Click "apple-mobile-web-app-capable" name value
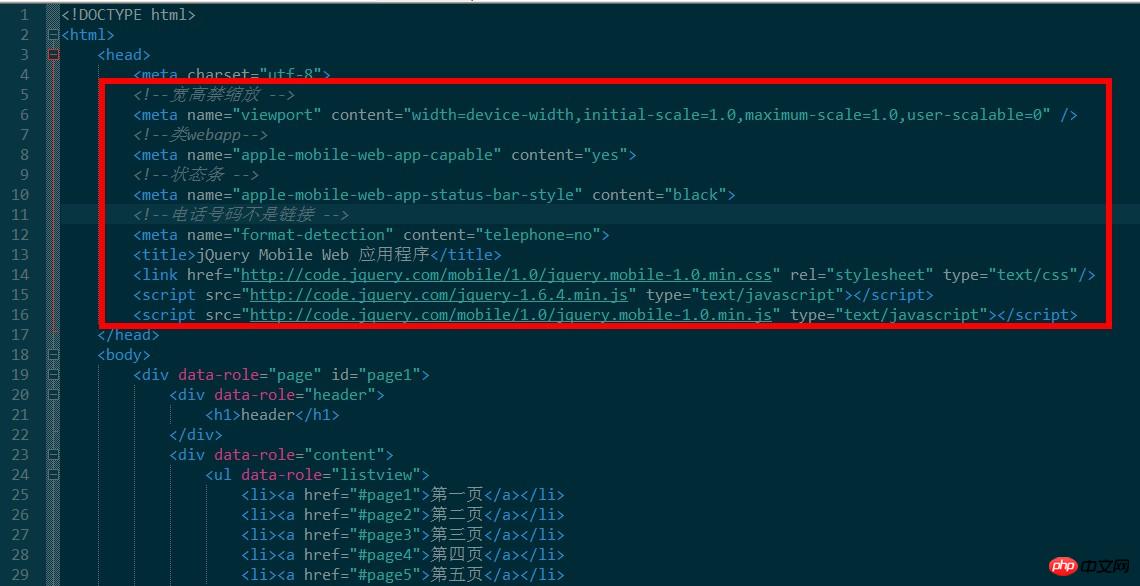Screen dimensions: 1140x586 coord(367,155)
